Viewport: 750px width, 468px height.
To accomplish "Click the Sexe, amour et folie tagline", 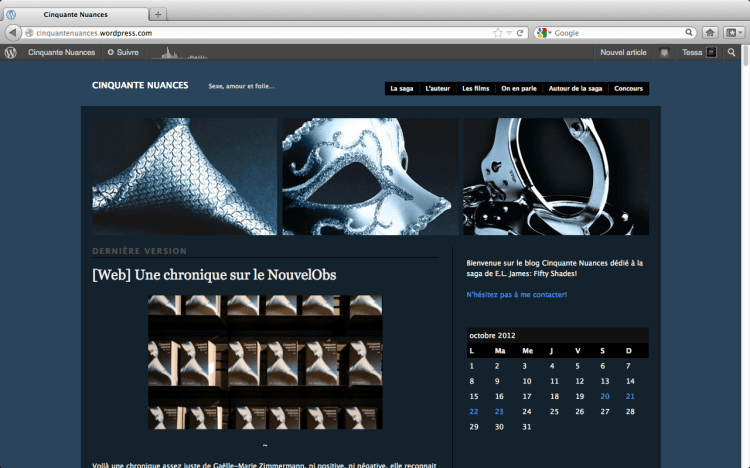I will click(x=242, y=86).
